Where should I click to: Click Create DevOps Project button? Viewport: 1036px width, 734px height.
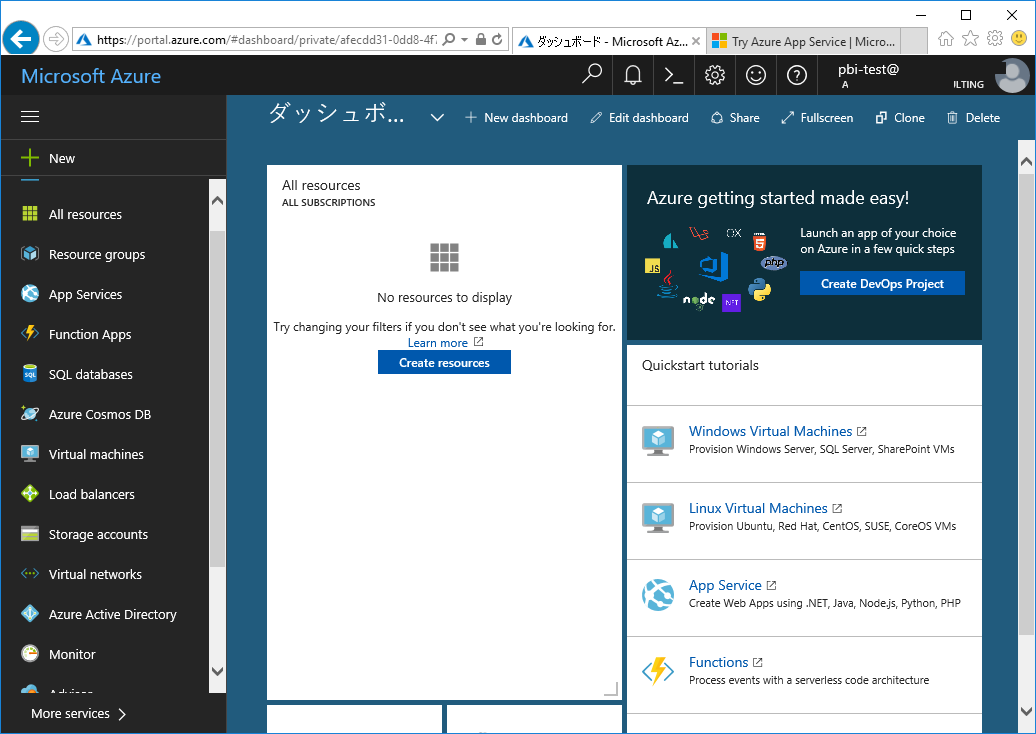pos(882,283)
